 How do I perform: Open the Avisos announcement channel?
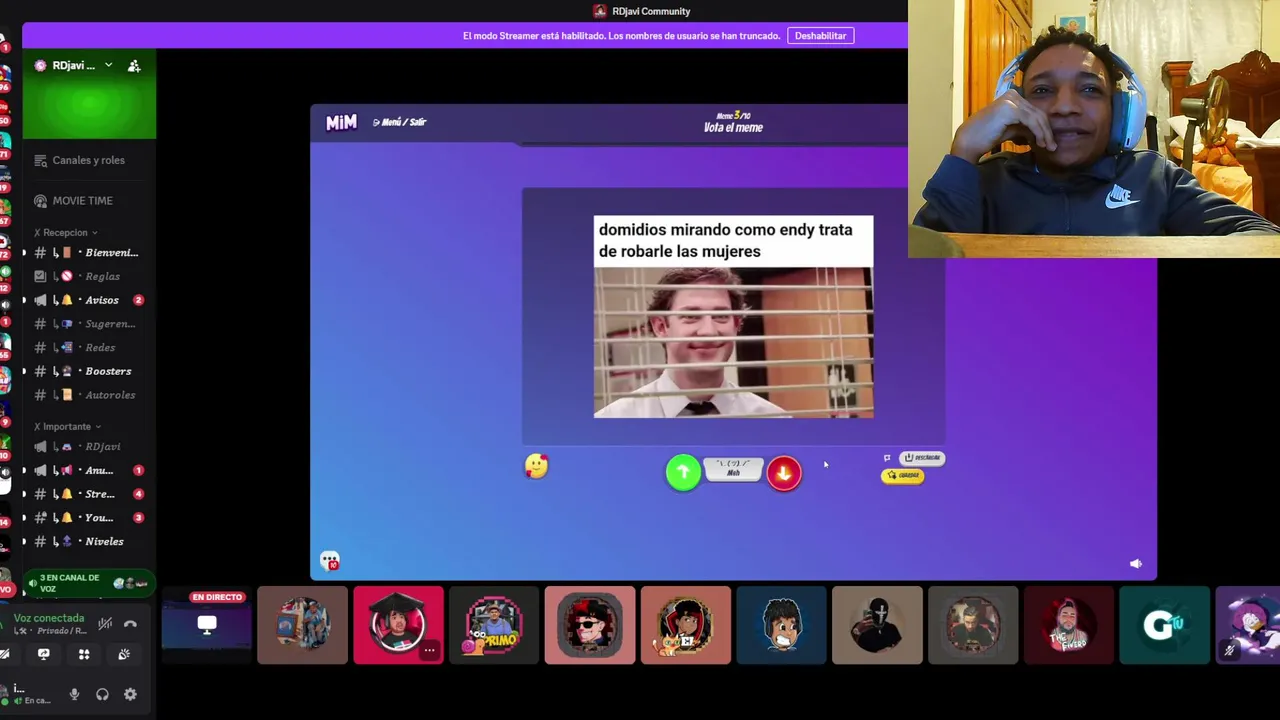(89, 300)
